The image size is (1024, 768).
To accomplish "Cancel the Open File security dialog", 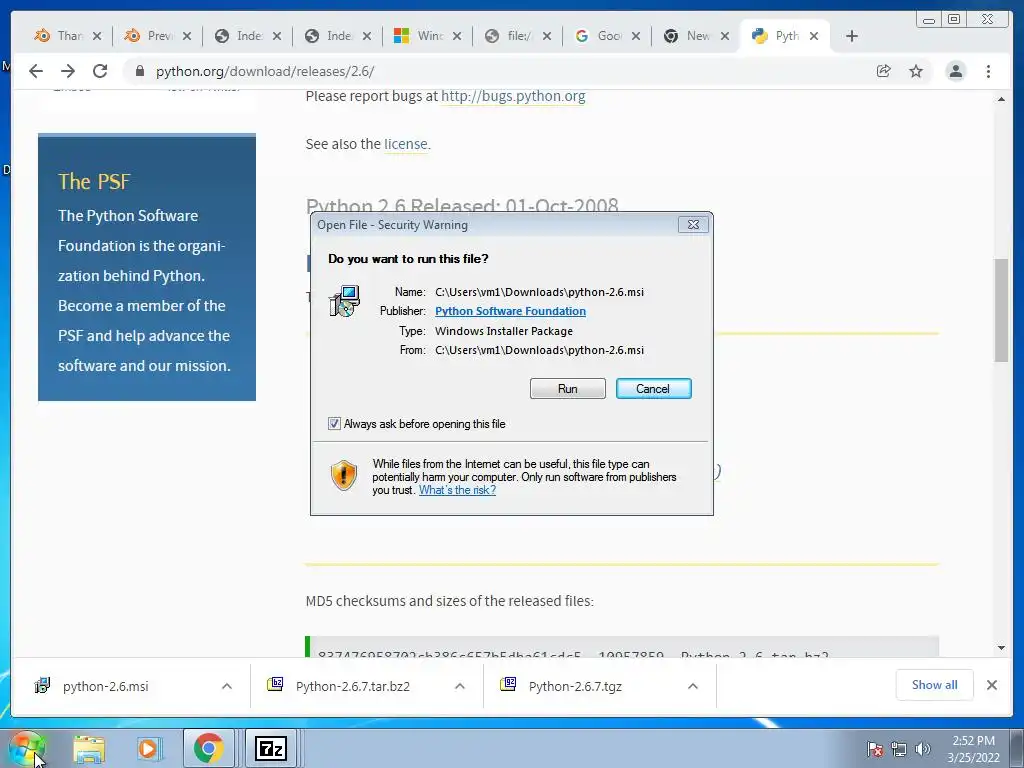I will click(653, 389).
